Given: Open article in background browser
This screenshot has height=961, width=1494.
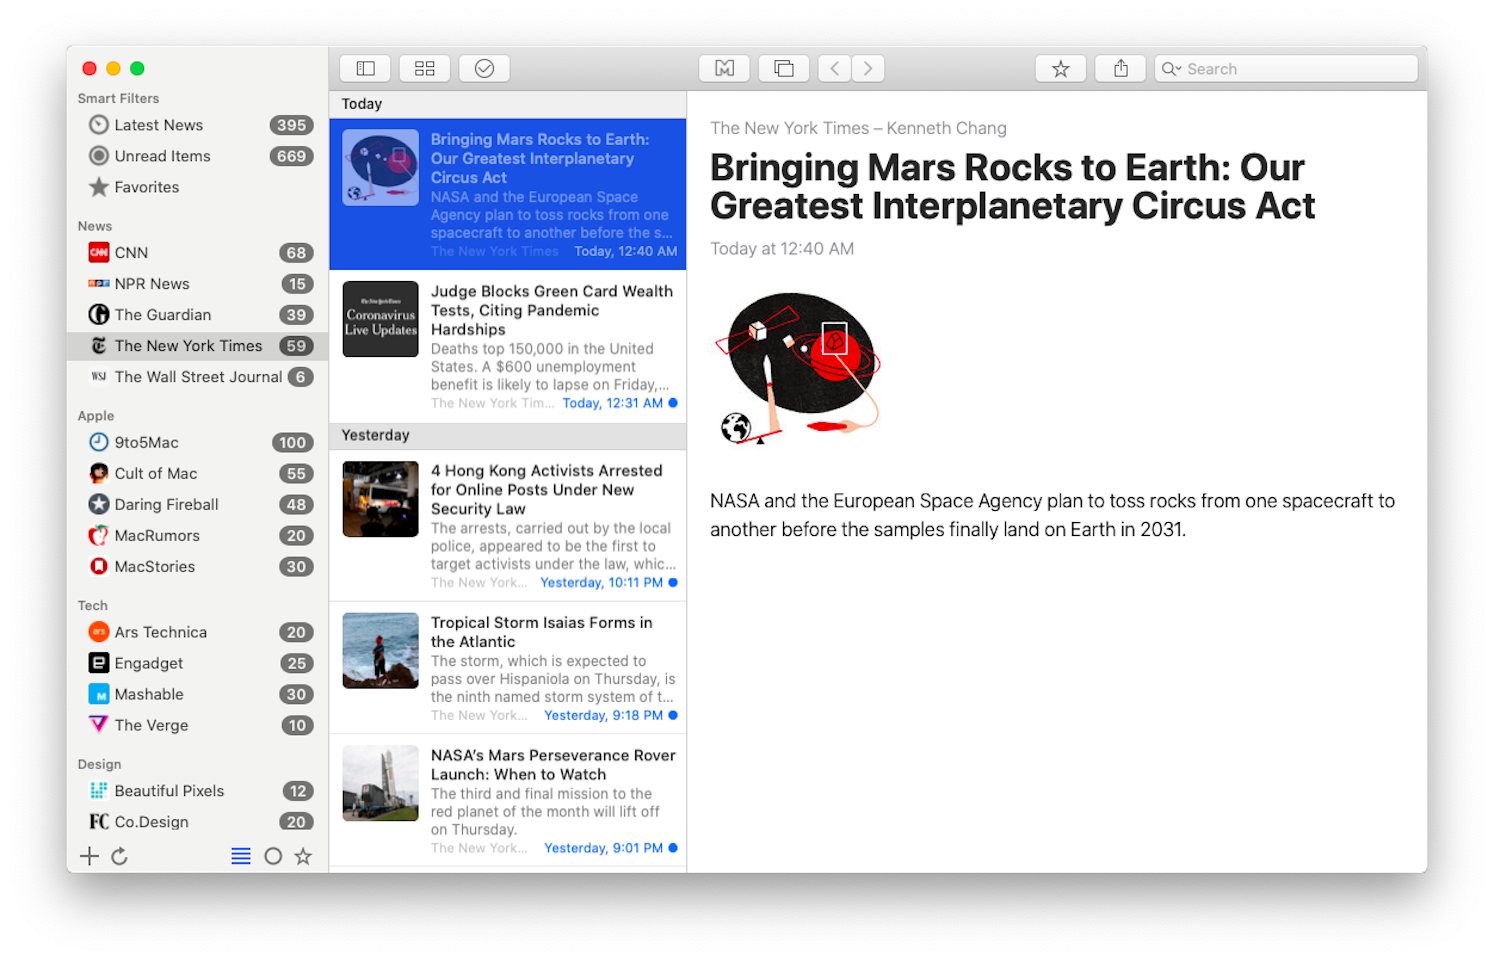Looking at the screenshot, I should click(784, 68).
